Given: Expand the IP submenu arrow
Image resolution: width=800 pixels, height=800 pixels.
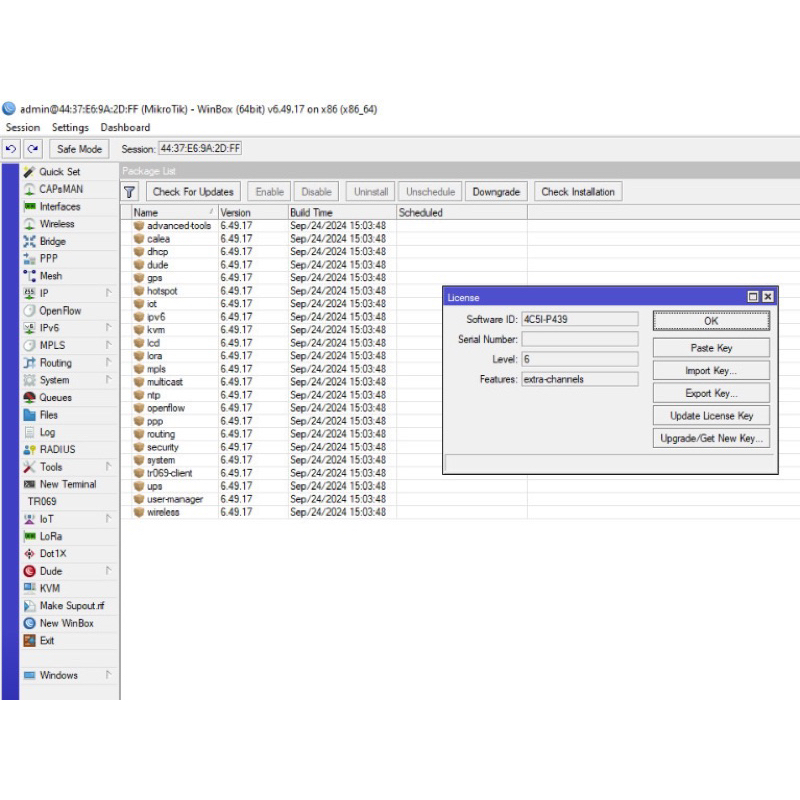Looking at the screenshot, I should click(x=108, y=293).
